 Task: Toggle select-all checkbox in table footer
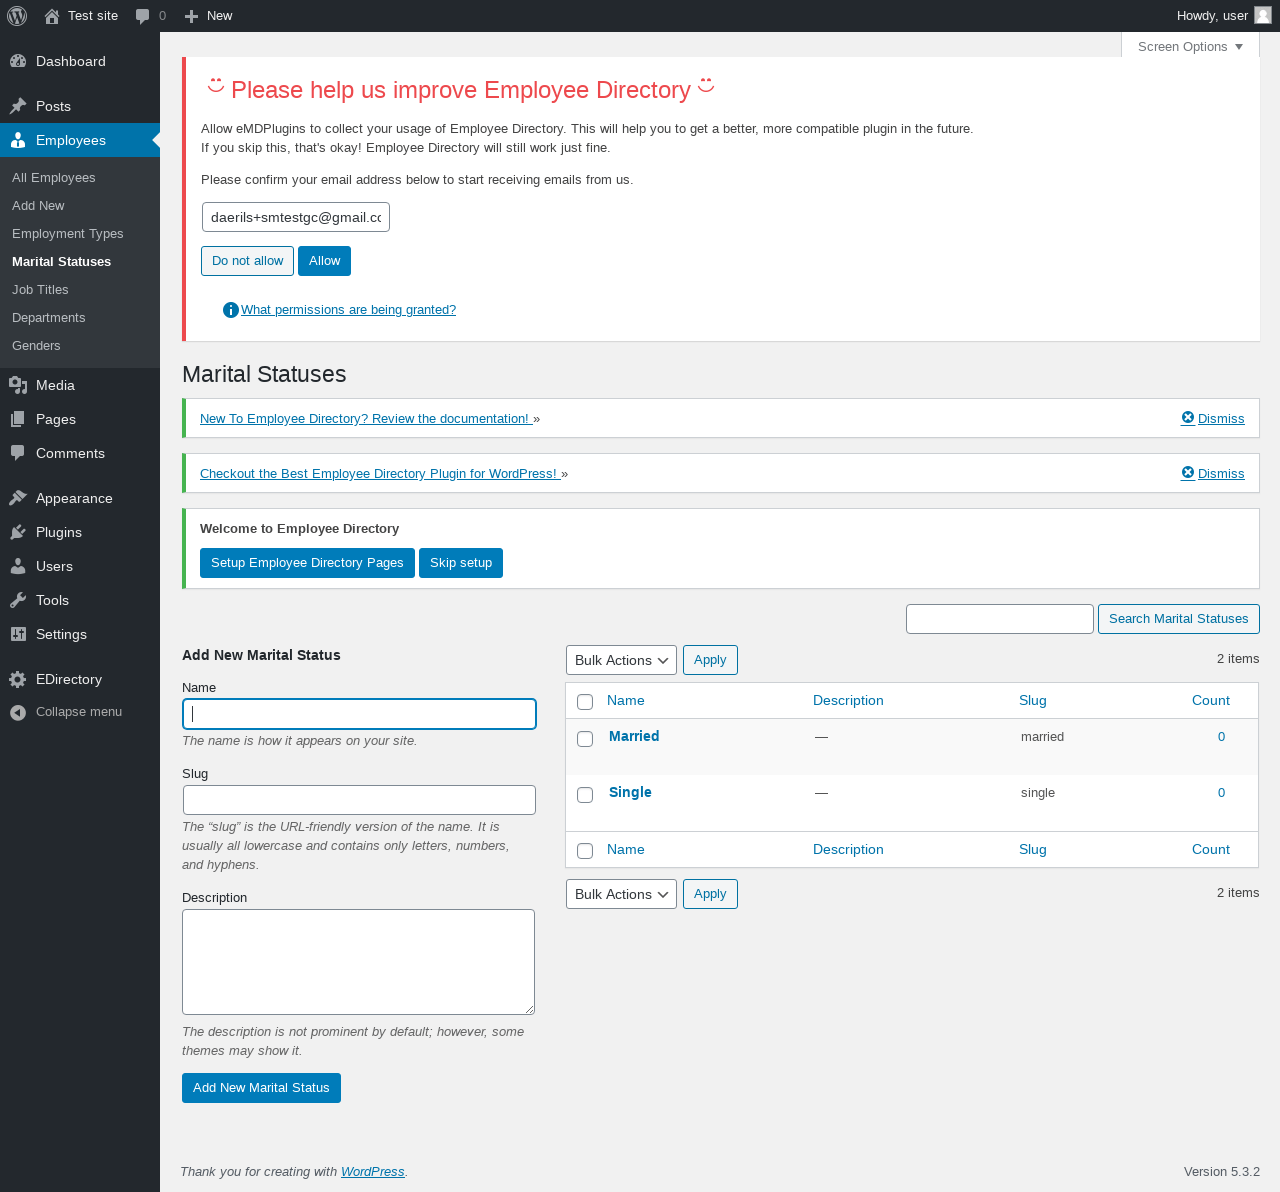tap(585, 851)
